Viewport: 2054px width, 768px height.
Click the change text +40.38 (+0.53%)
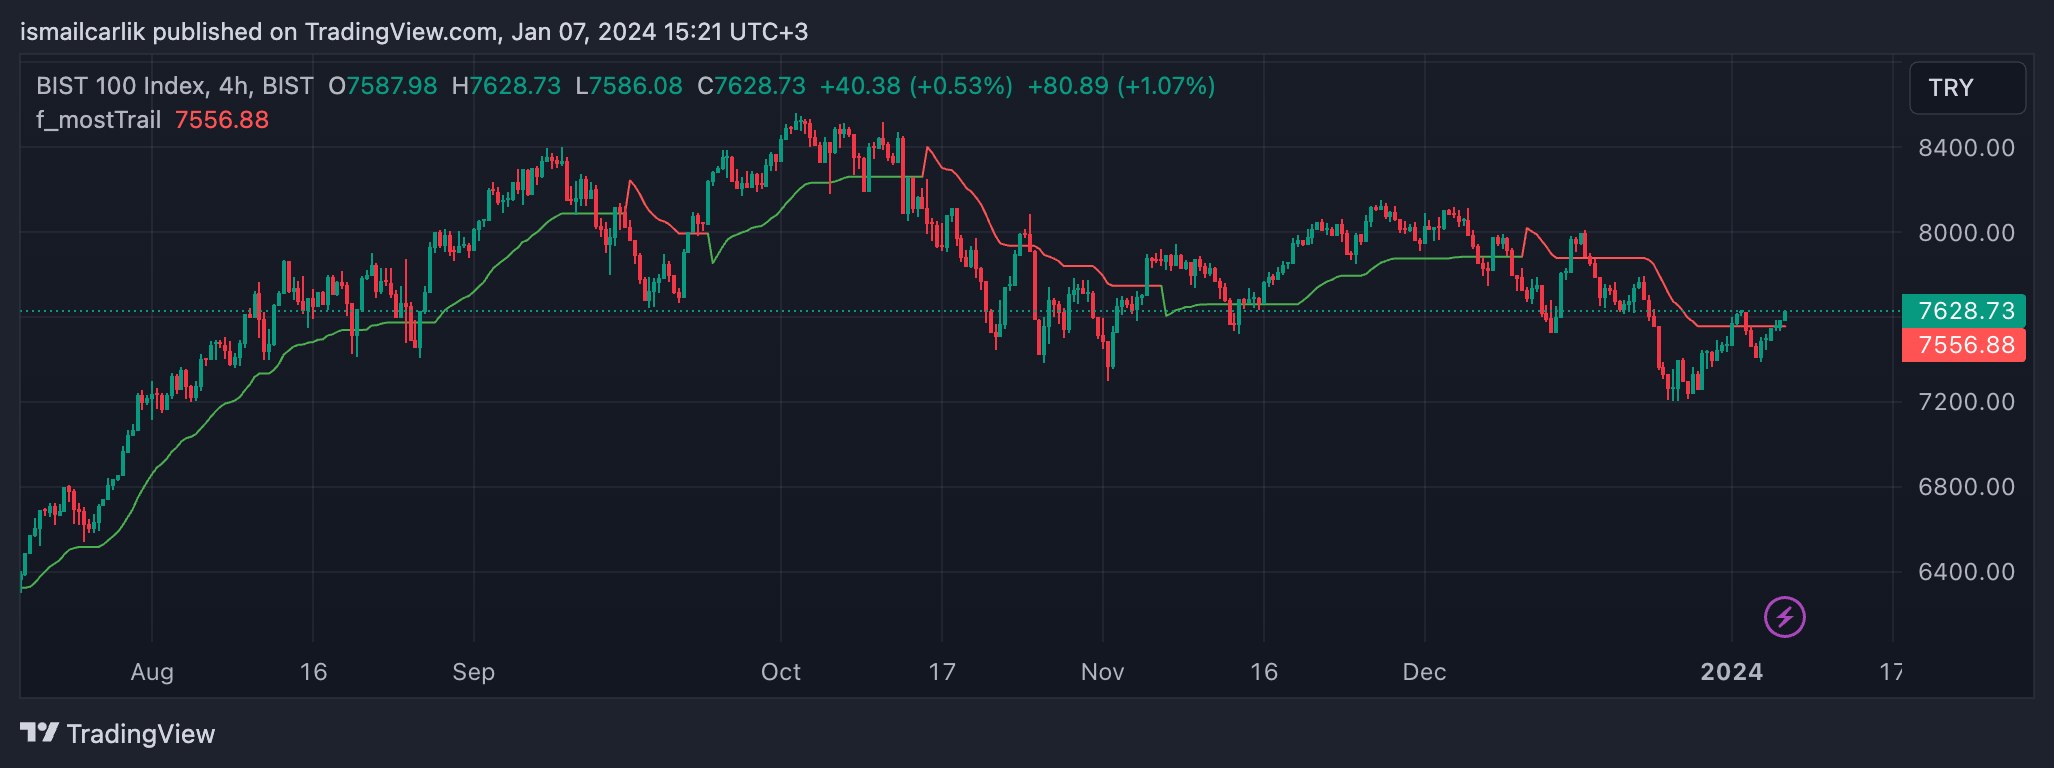[916, 86]
